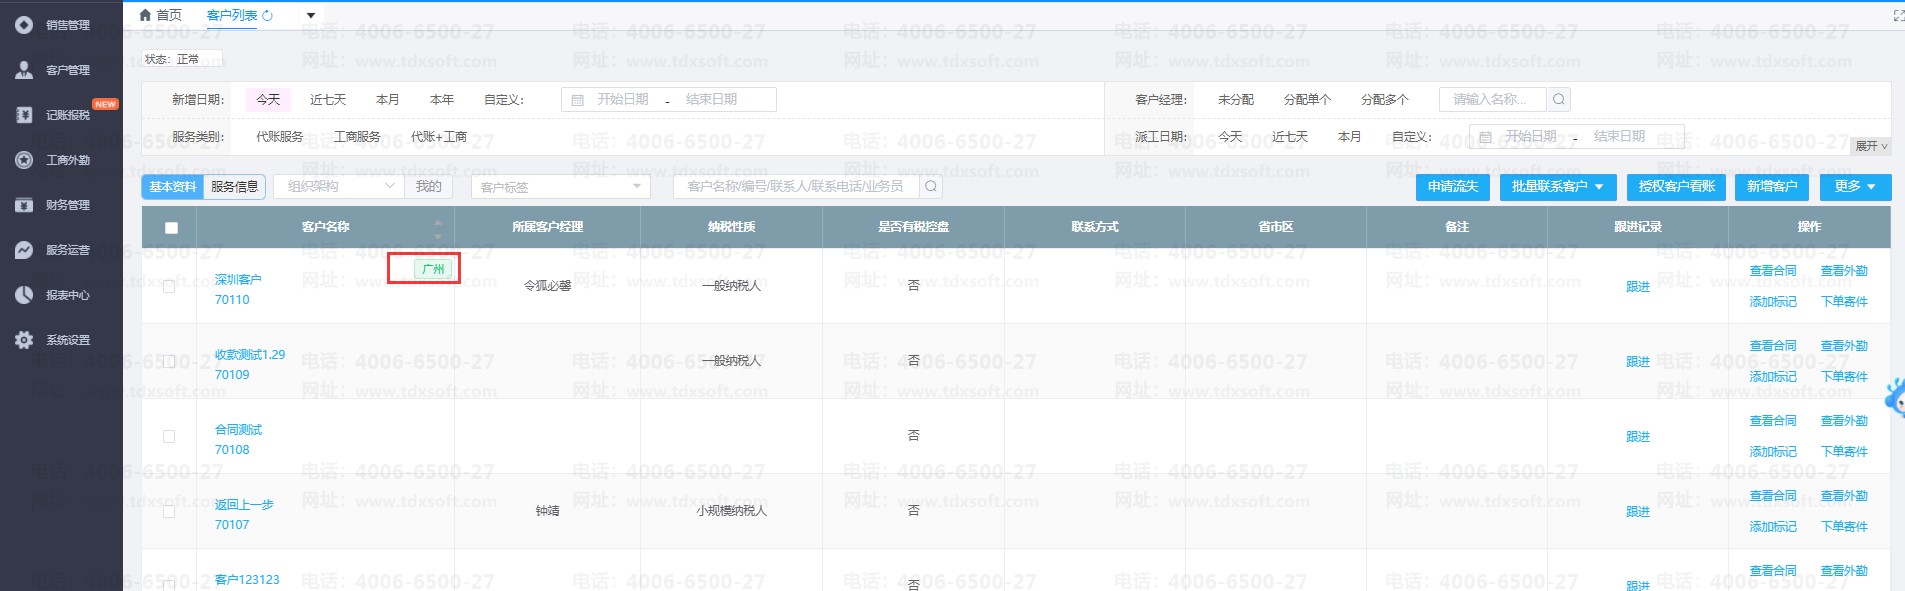
Task: Click 跟进 link for 深圳客户
Action: coord(1637,287)
